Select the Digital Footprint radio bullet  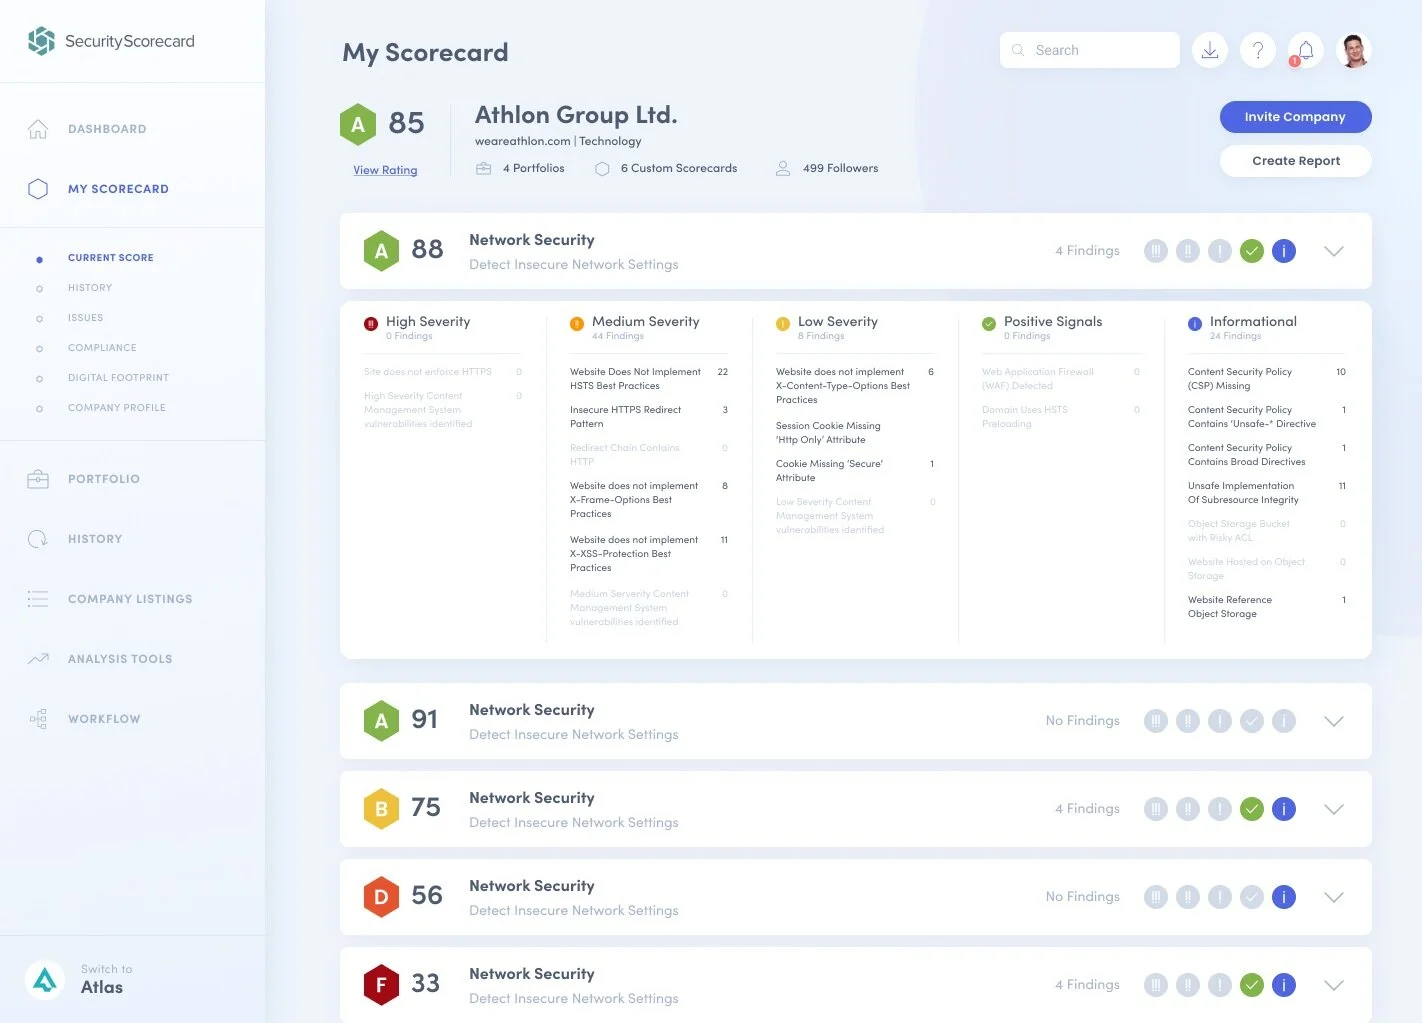[40, 379]
